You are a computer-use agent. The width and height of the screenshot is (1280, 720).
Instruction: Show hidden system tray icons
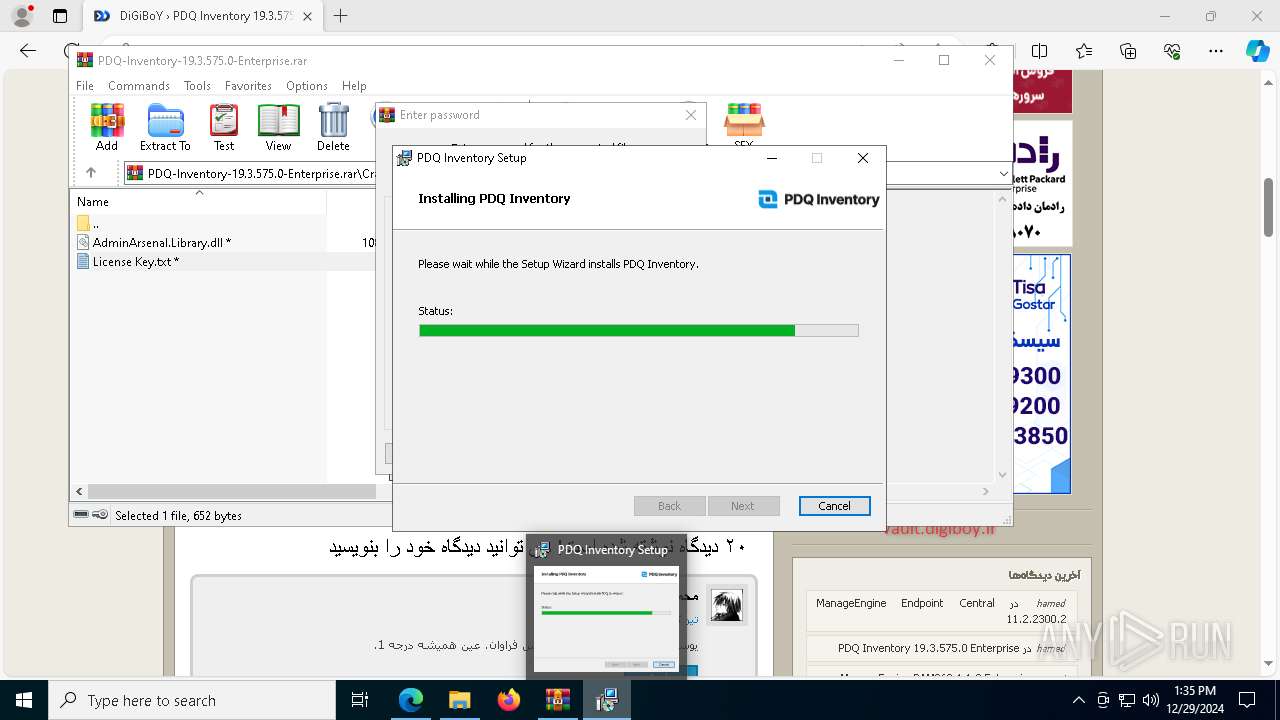[1078, 700]
